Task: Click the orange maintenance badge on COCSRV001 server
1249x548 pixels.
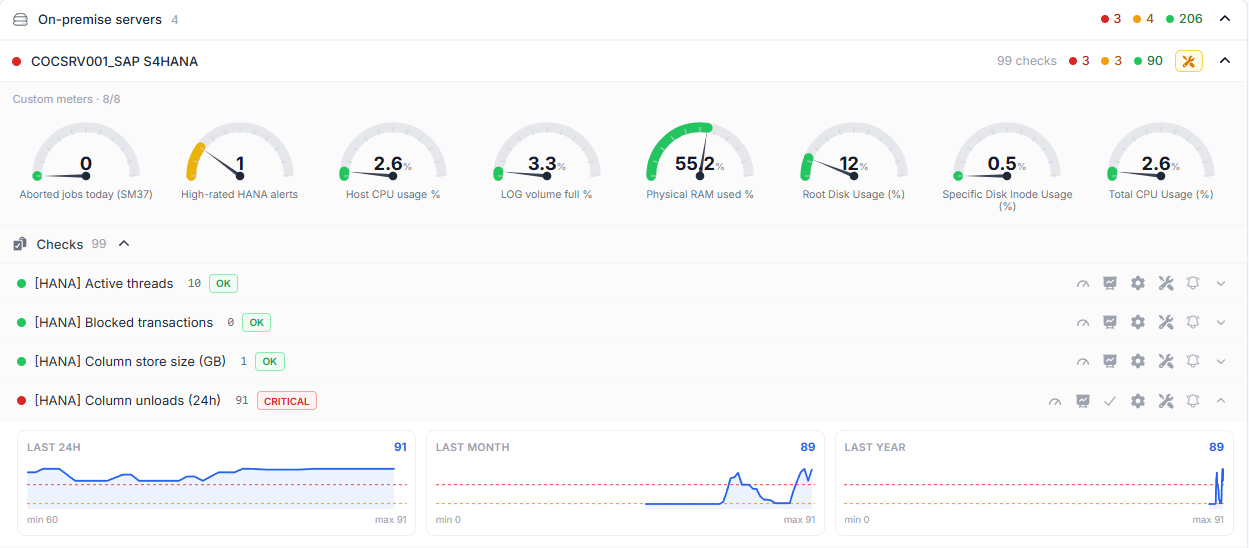Action: (1189, 61)
